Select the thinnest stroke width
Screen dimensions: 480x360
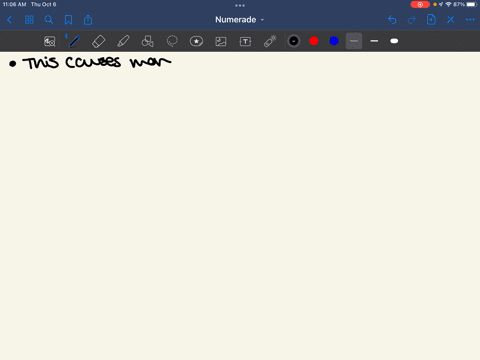coord(354,41)
